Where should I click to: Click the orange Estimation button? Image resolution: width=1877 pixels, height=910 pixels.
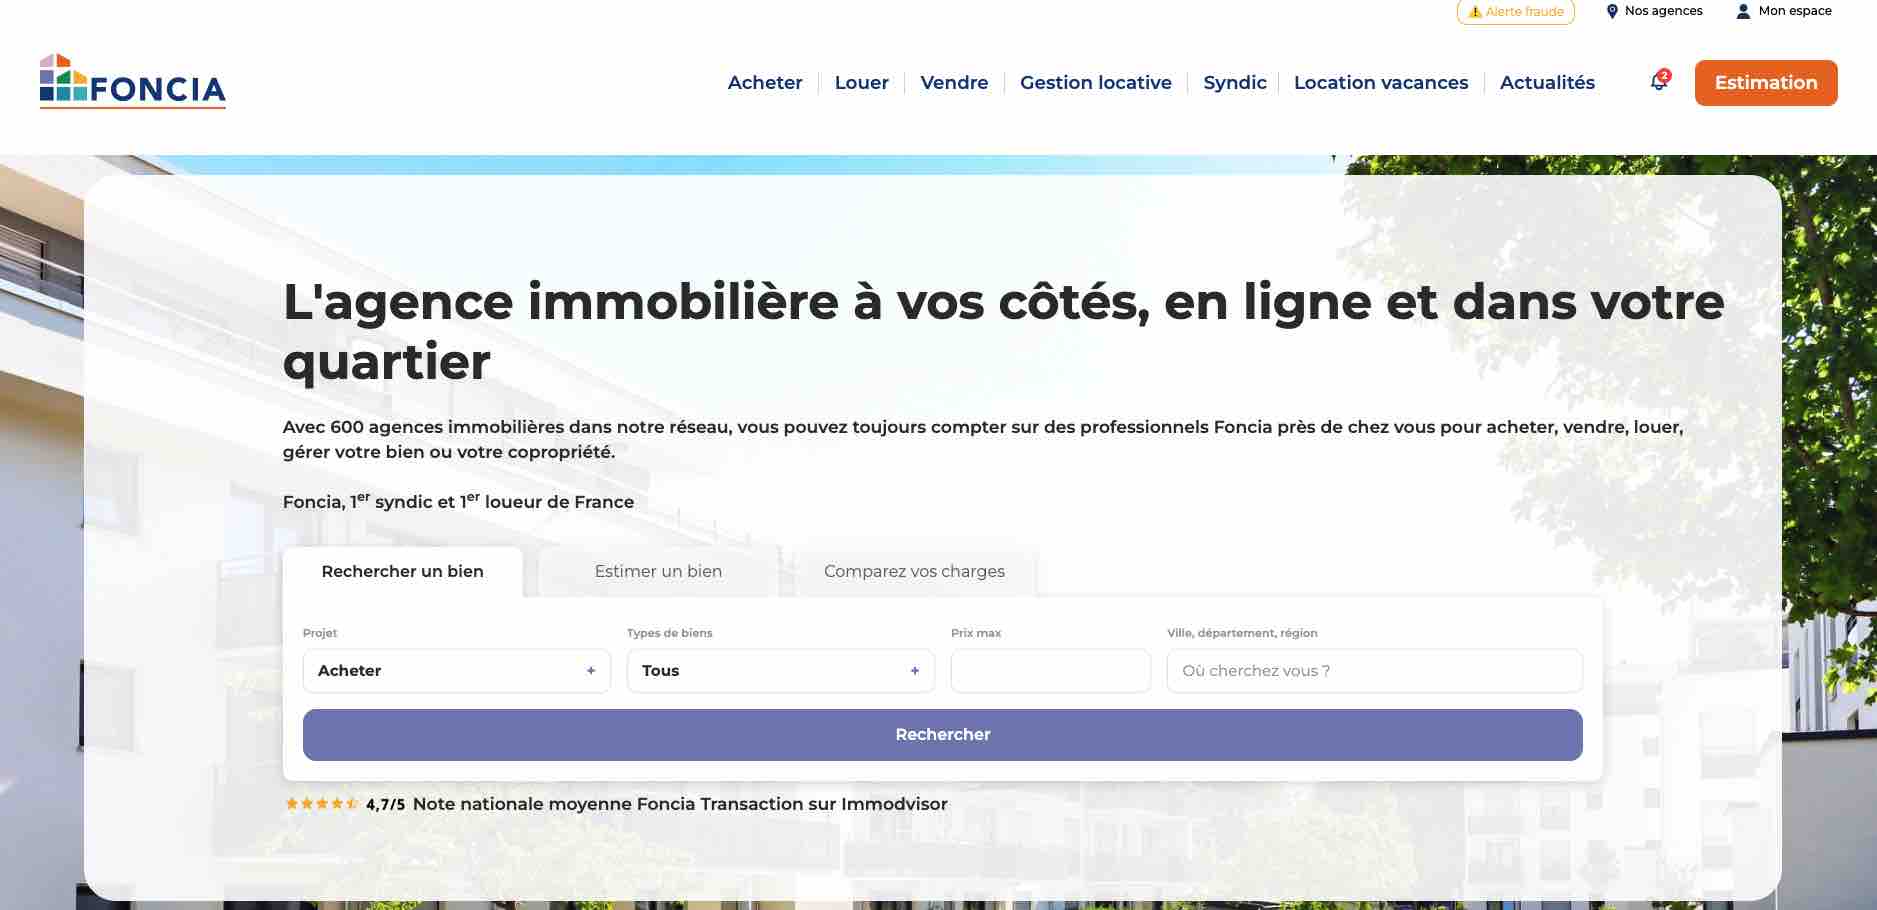(x=1766, y=83)
